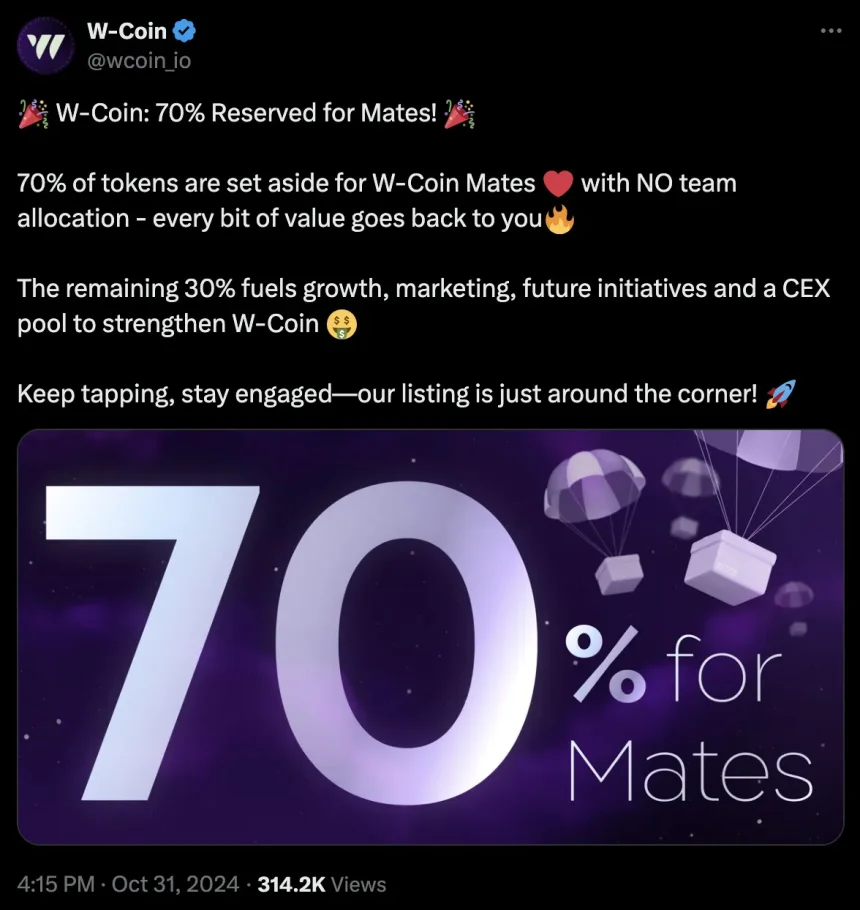Click the "Oct 31, 2024" date
This screenshot has width=860, height=910.
(177, 884)
